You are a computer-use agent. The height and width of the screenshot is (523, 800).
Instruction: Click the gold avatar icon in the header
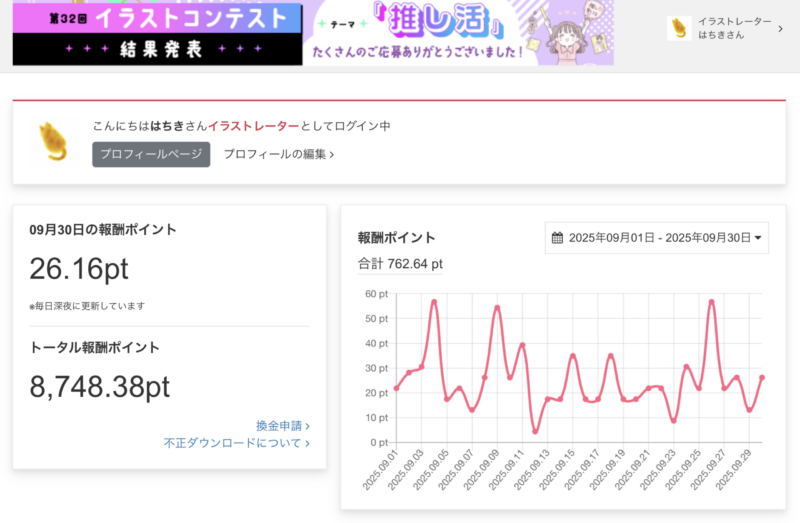[x=679, y=28]
